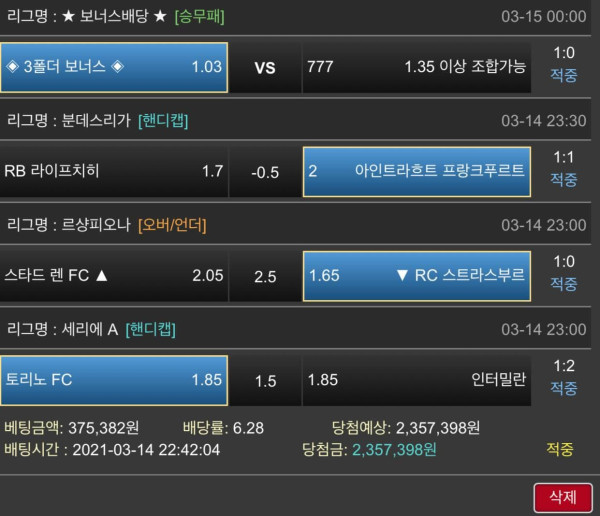Click the down triangle icon beside RC 스트라스부르
The height and width of the screenshot is (516, 600).
click(x=402, y=276)
